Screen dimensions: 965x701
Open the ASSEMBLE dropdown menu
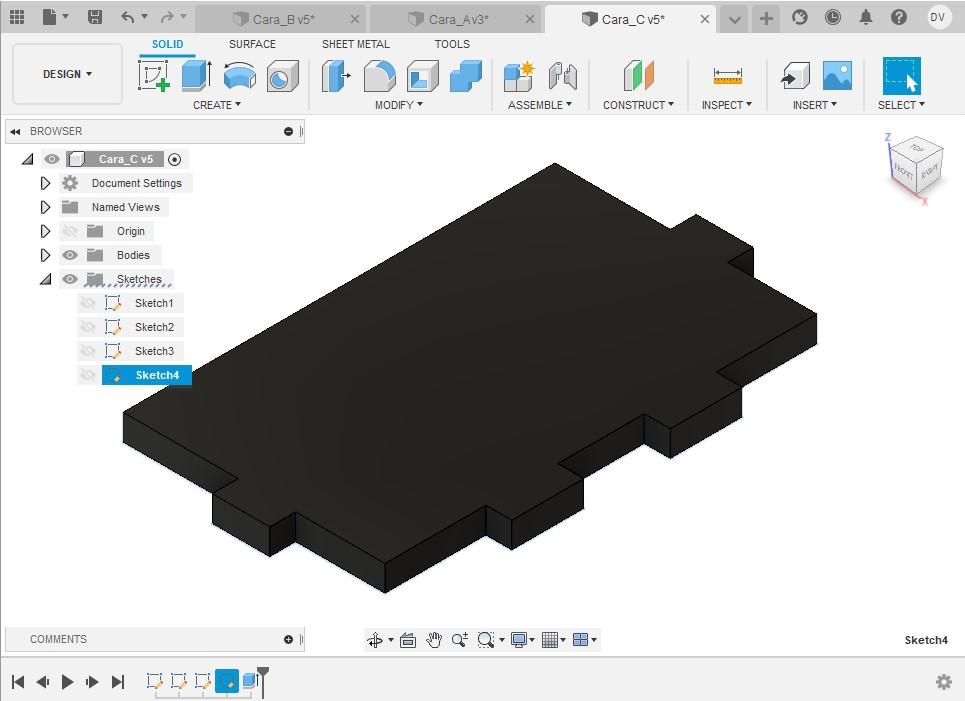pos(540,105)
